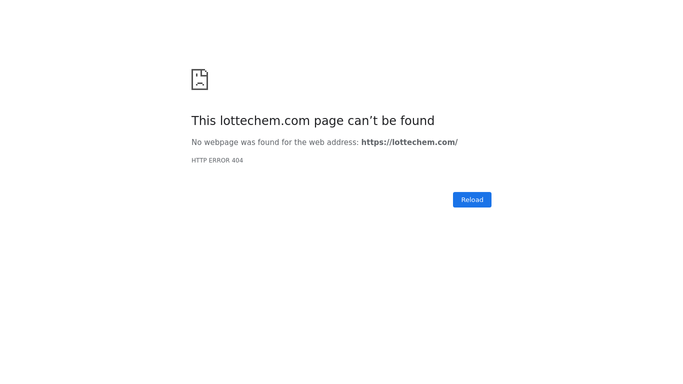Select the heading "This lottechem.com page can't be found"
Screen dimensions: 683x384
coord(313,121)
